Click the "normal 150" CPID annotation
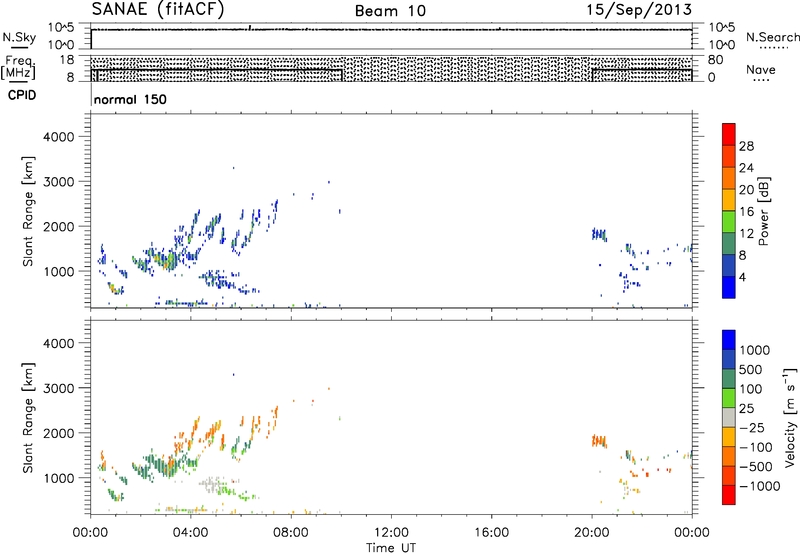 click(130, 99)
